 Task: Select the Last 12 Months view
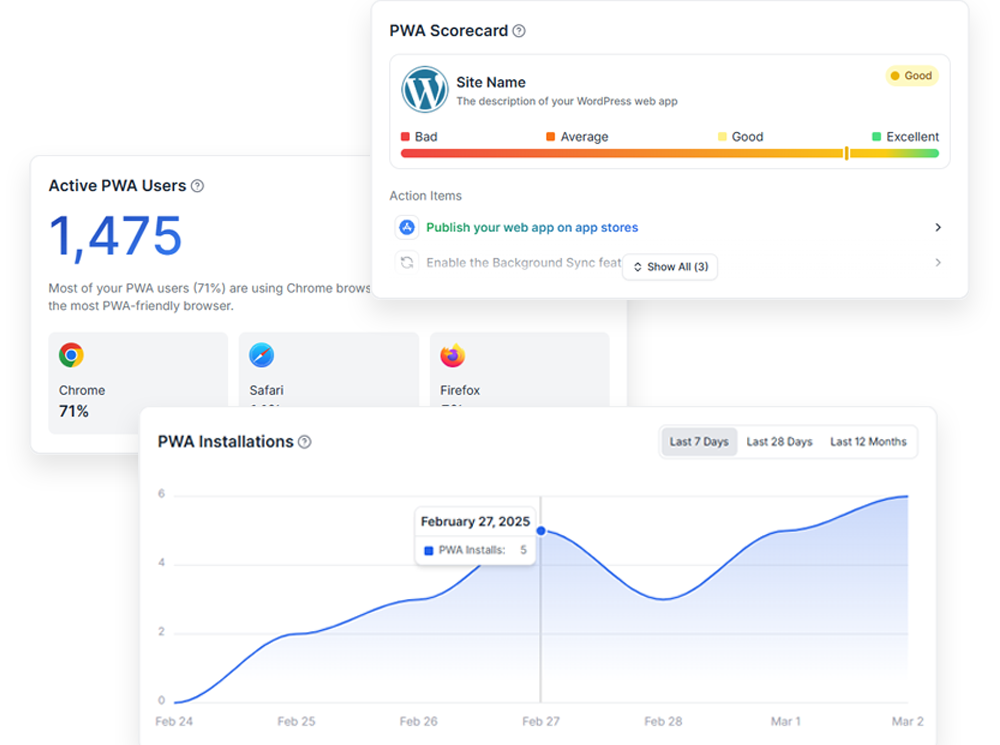coord(868,441)
